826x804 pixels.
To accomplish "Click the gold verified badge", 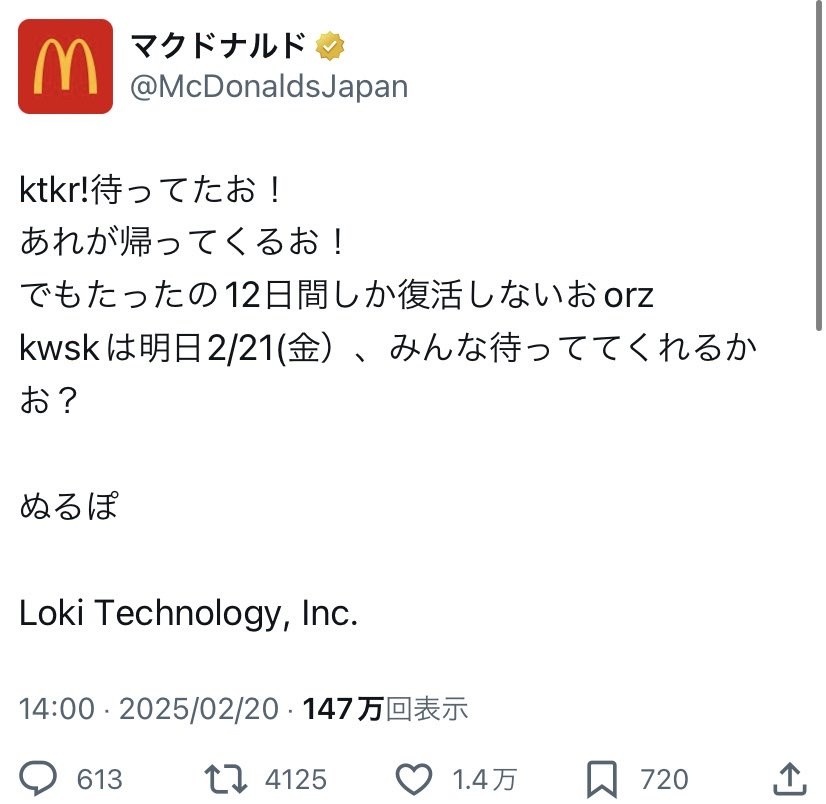I will click(x=331, y=45).
